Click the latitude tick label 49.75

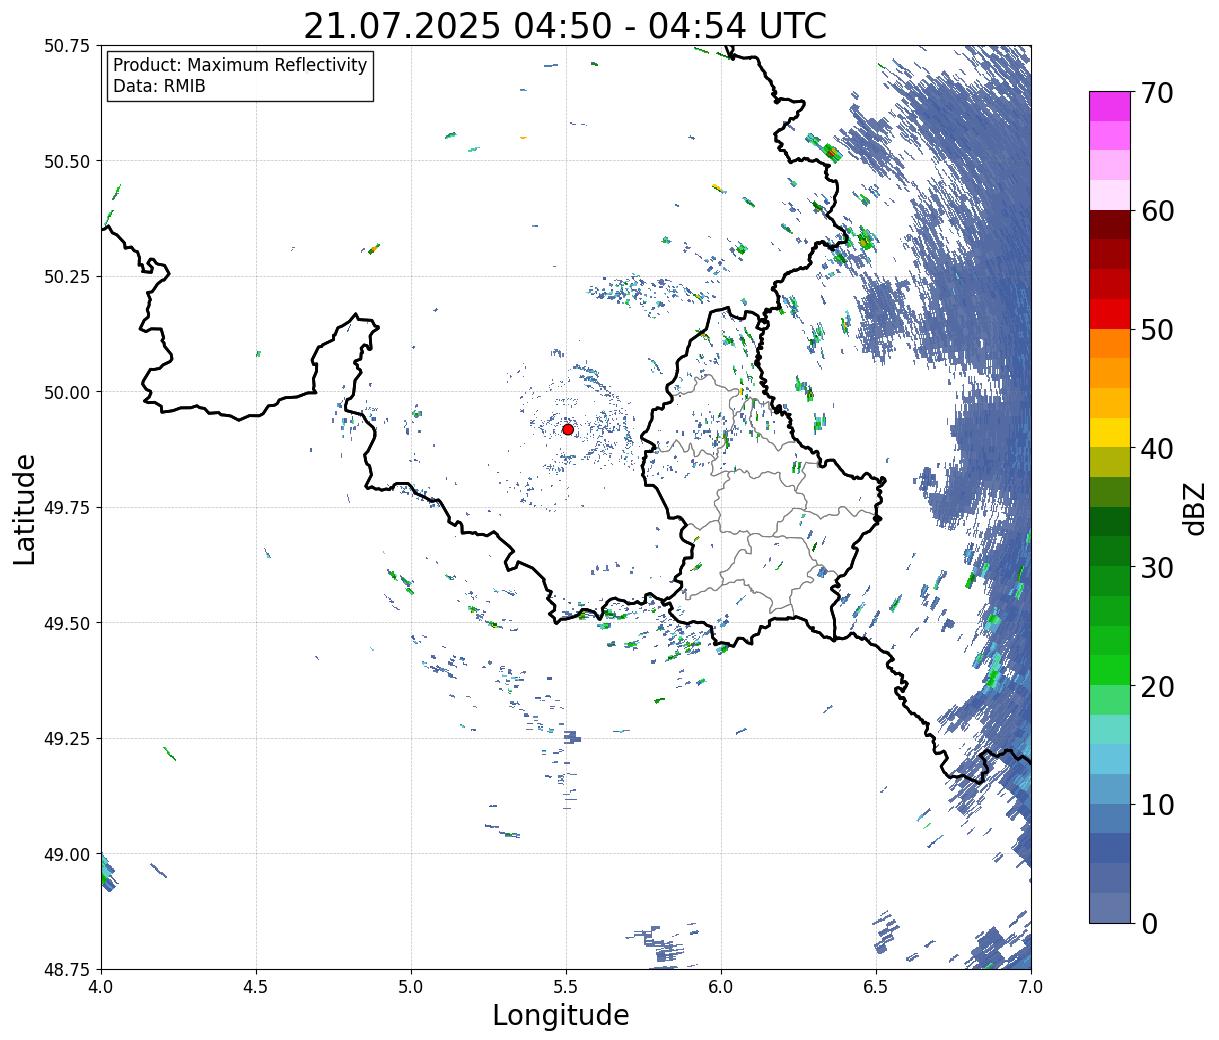[67, 508]
